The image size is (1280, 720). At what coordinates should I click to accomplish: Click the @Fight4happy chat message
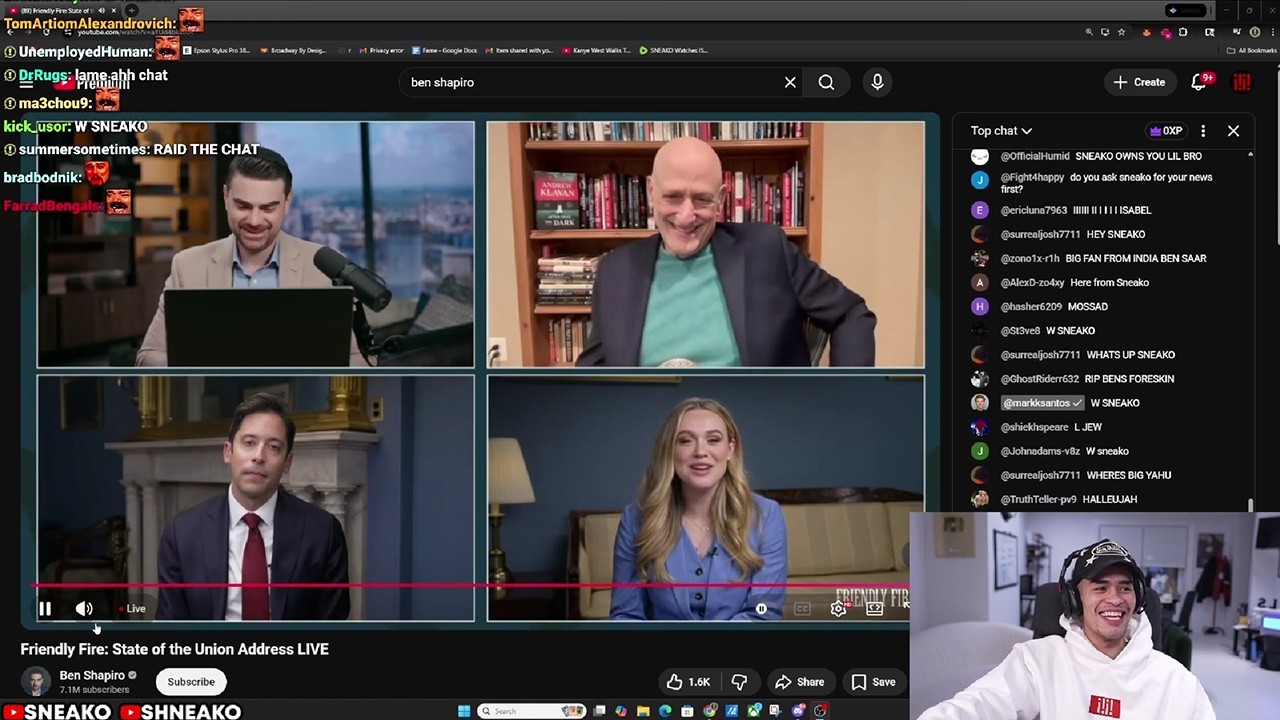pyautogui.click(x=1106, y=183)
